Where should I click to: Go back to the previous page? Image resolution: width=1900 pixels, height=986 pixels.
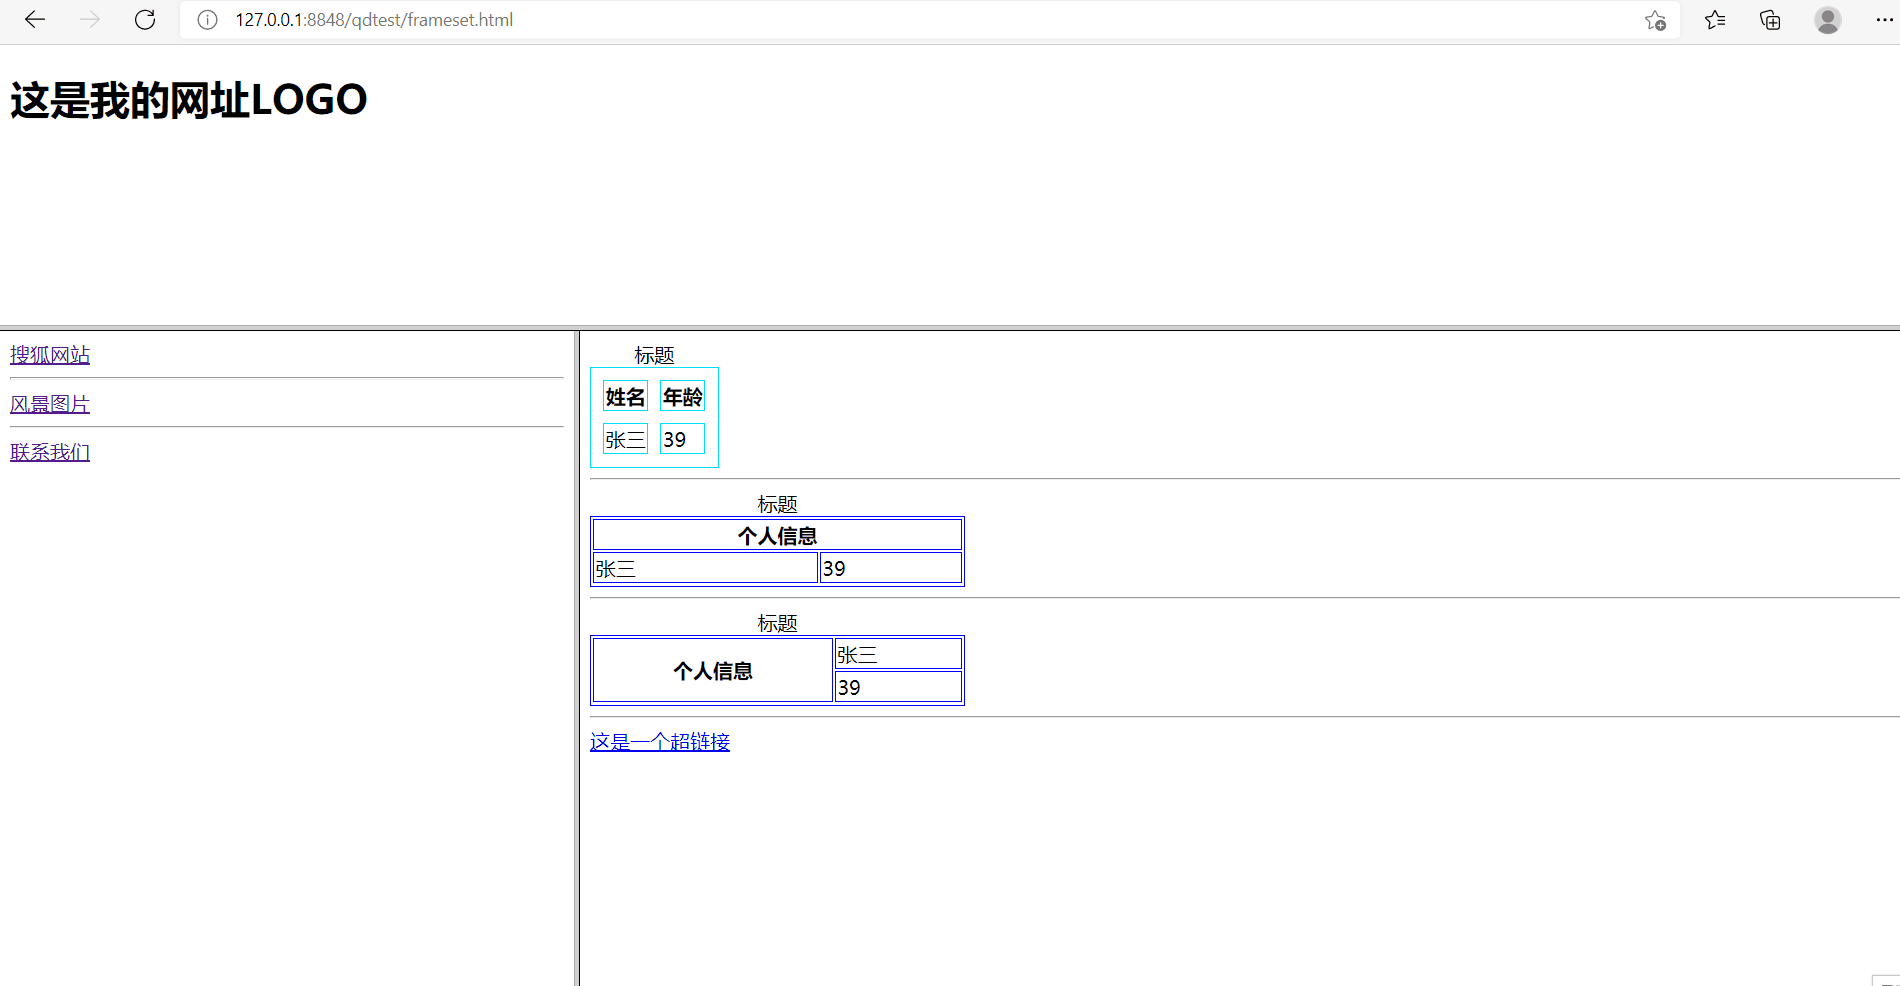pos(35,20)
